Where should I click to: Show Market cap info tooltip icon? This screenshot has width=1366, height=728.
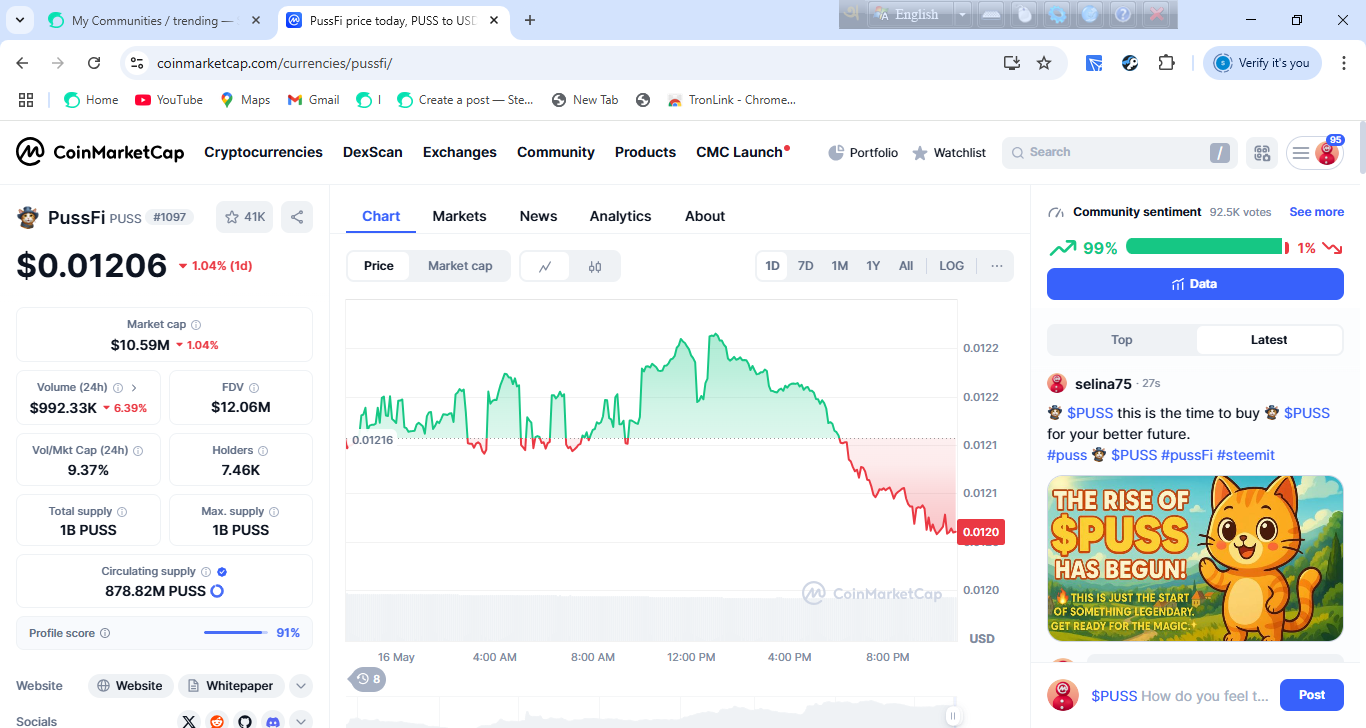(196, 325)
